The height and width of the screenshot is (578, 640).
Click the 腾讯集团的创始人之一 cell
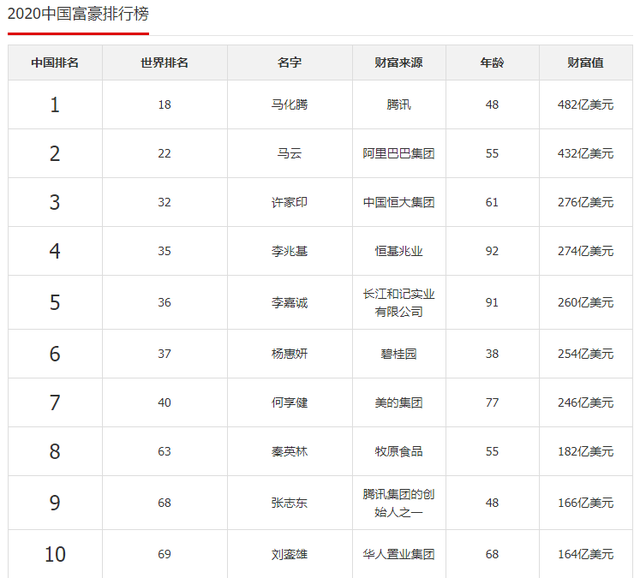click(x=399, y=503)
